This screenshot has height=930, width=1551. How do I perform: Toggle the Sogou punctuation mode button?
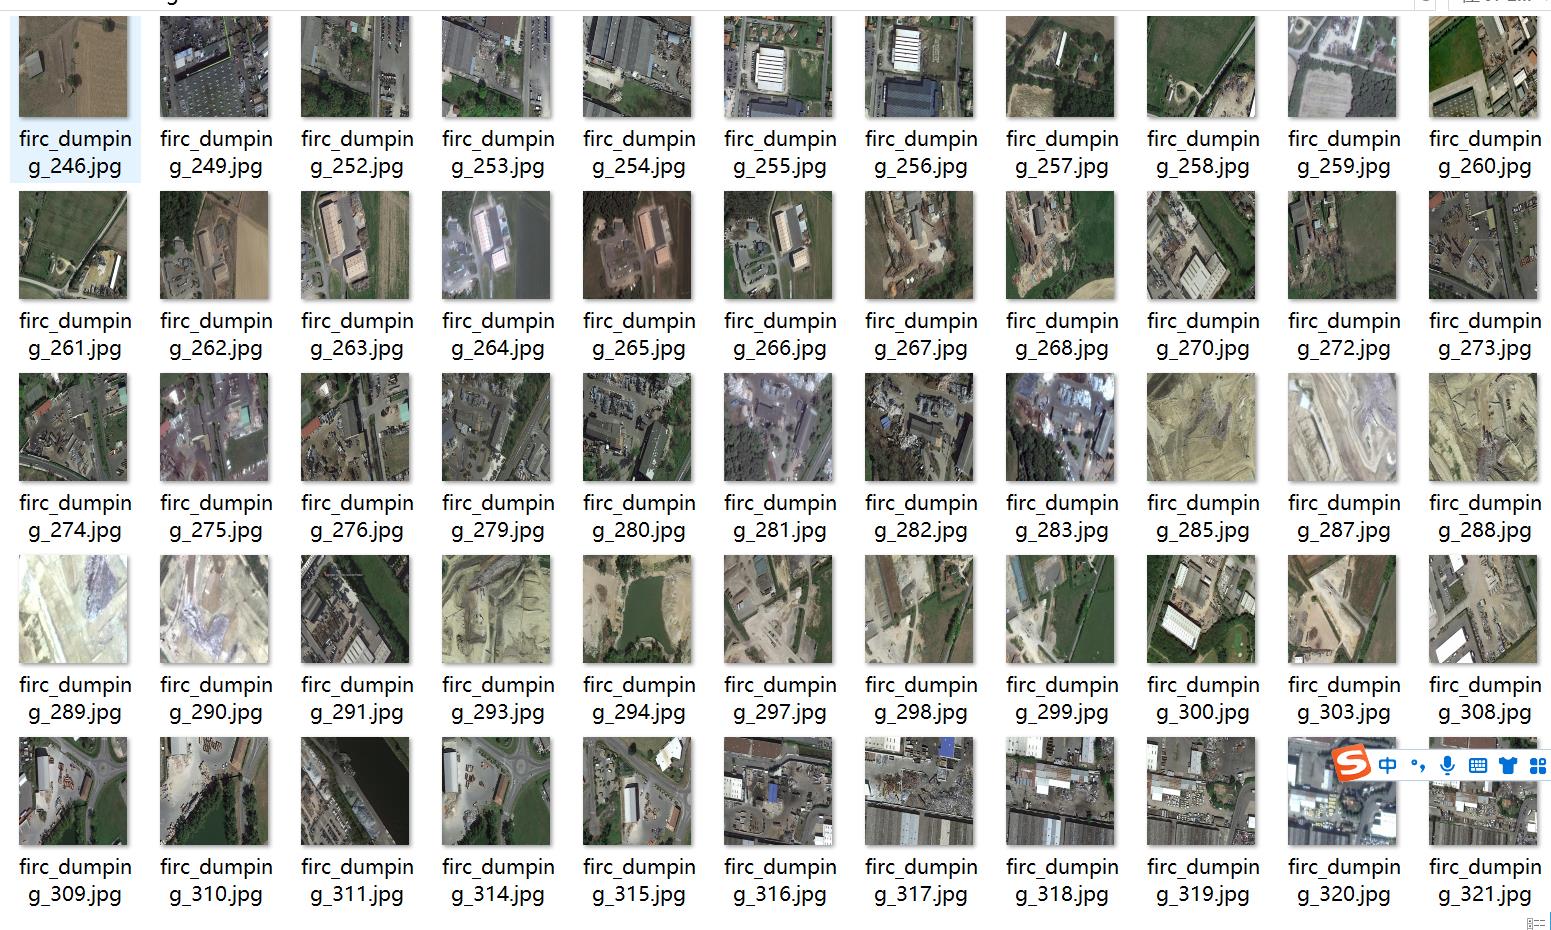(x=1418, y=766)
